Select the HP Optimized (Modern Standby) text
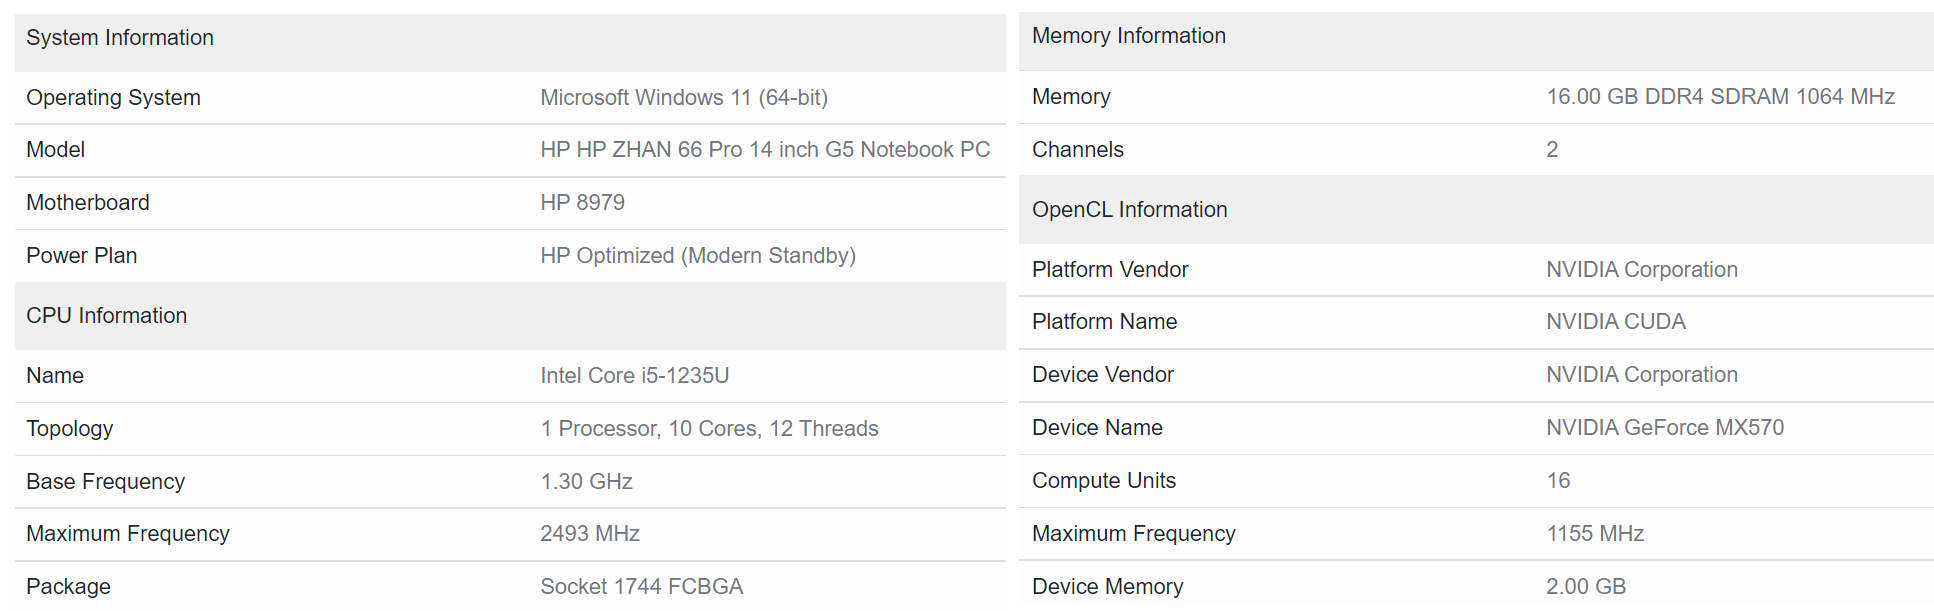The image size is (1934, 611). (698, 256)
